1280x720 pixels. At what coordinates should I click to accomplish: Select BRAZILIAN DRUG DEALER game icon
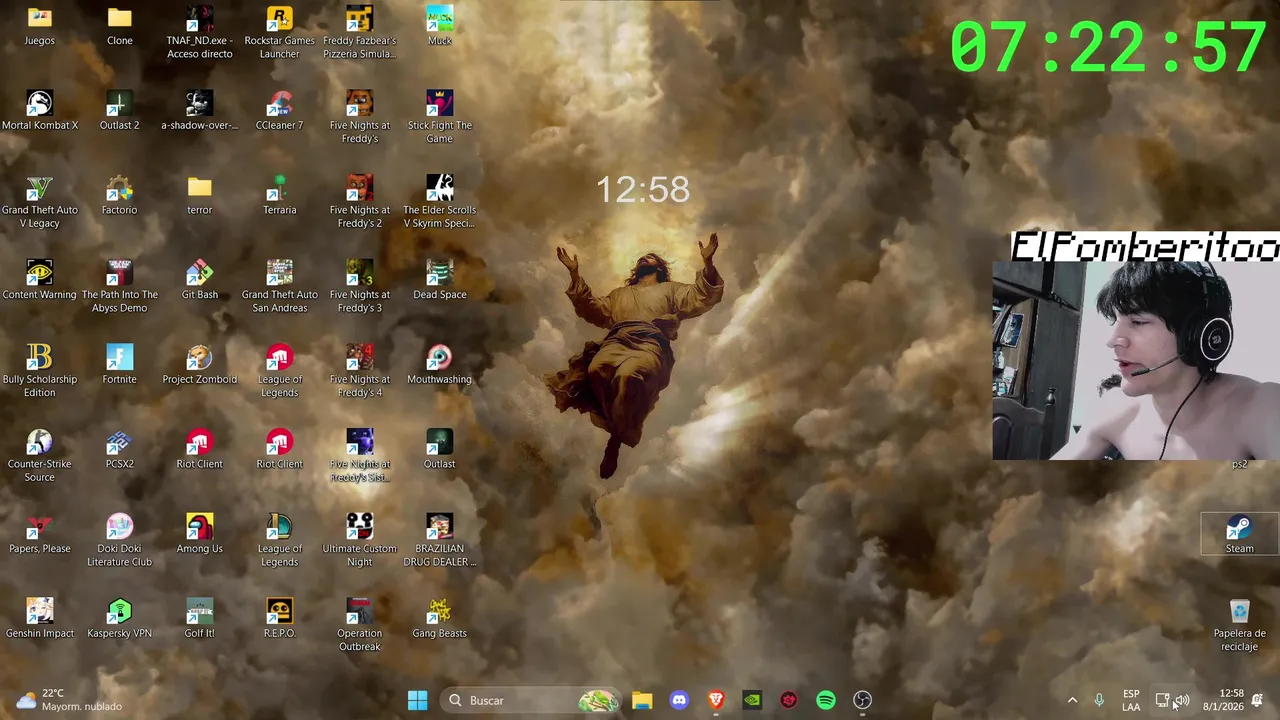(x=440, y=541)
